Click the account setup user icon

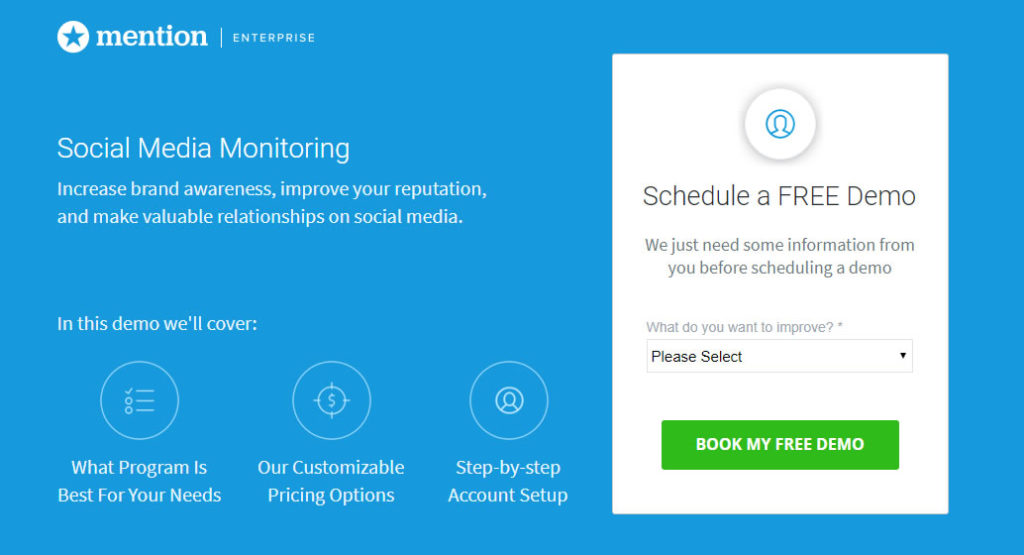(x=509, y=400)
